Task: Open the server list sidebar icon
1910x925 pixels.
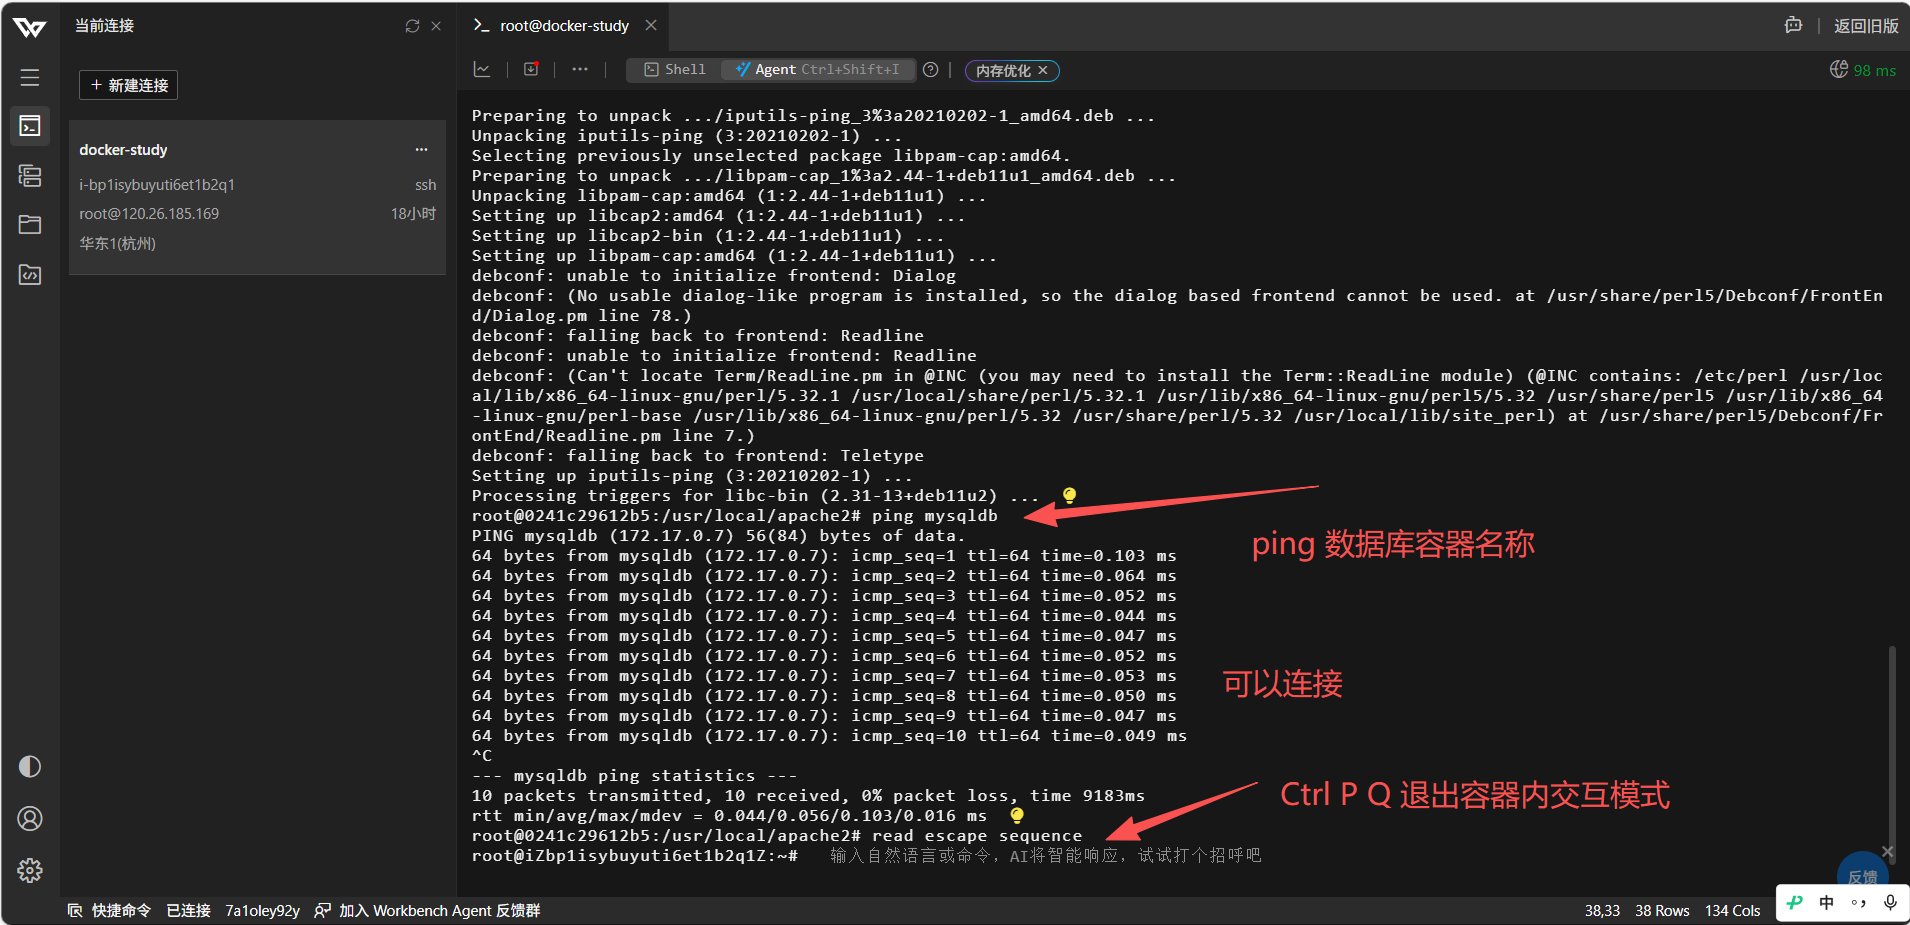Action: tap(30, 176)
